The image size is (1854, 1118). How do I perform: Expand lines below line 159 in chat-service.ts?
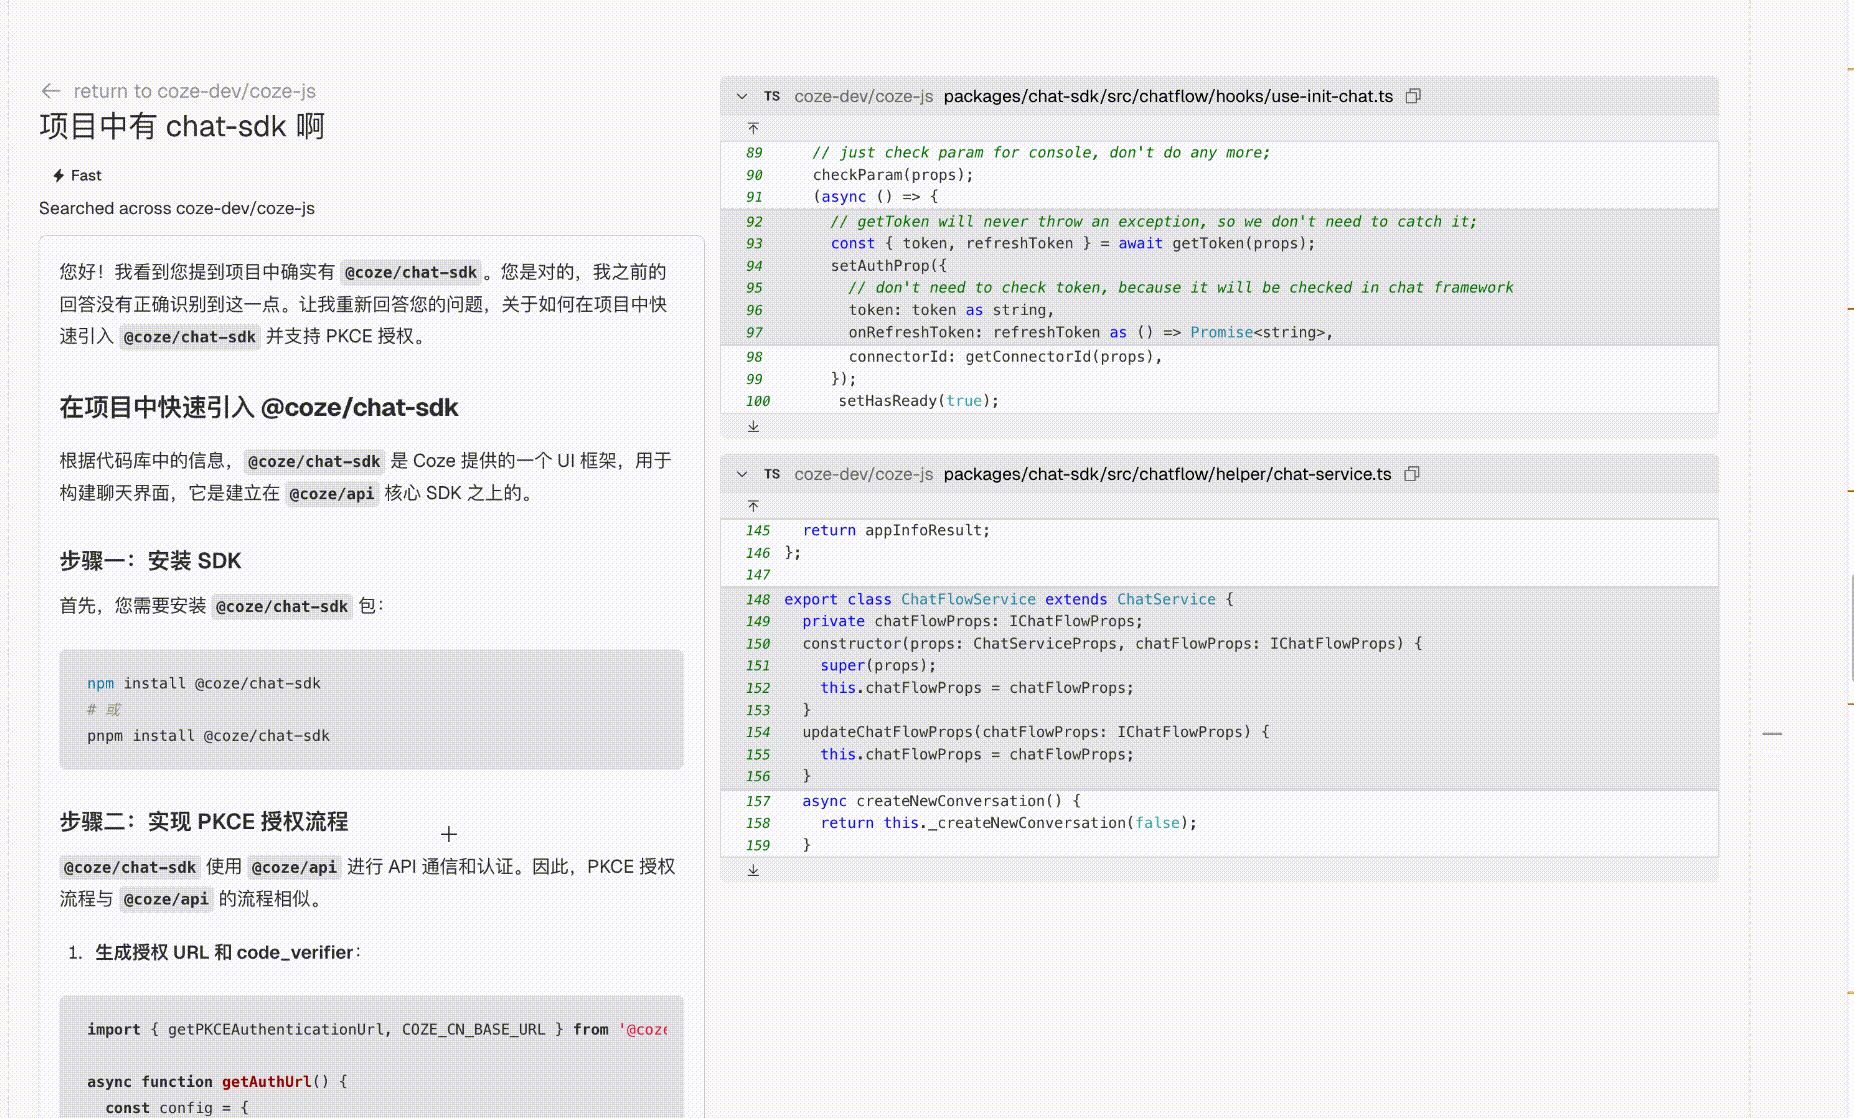point(753,871)
